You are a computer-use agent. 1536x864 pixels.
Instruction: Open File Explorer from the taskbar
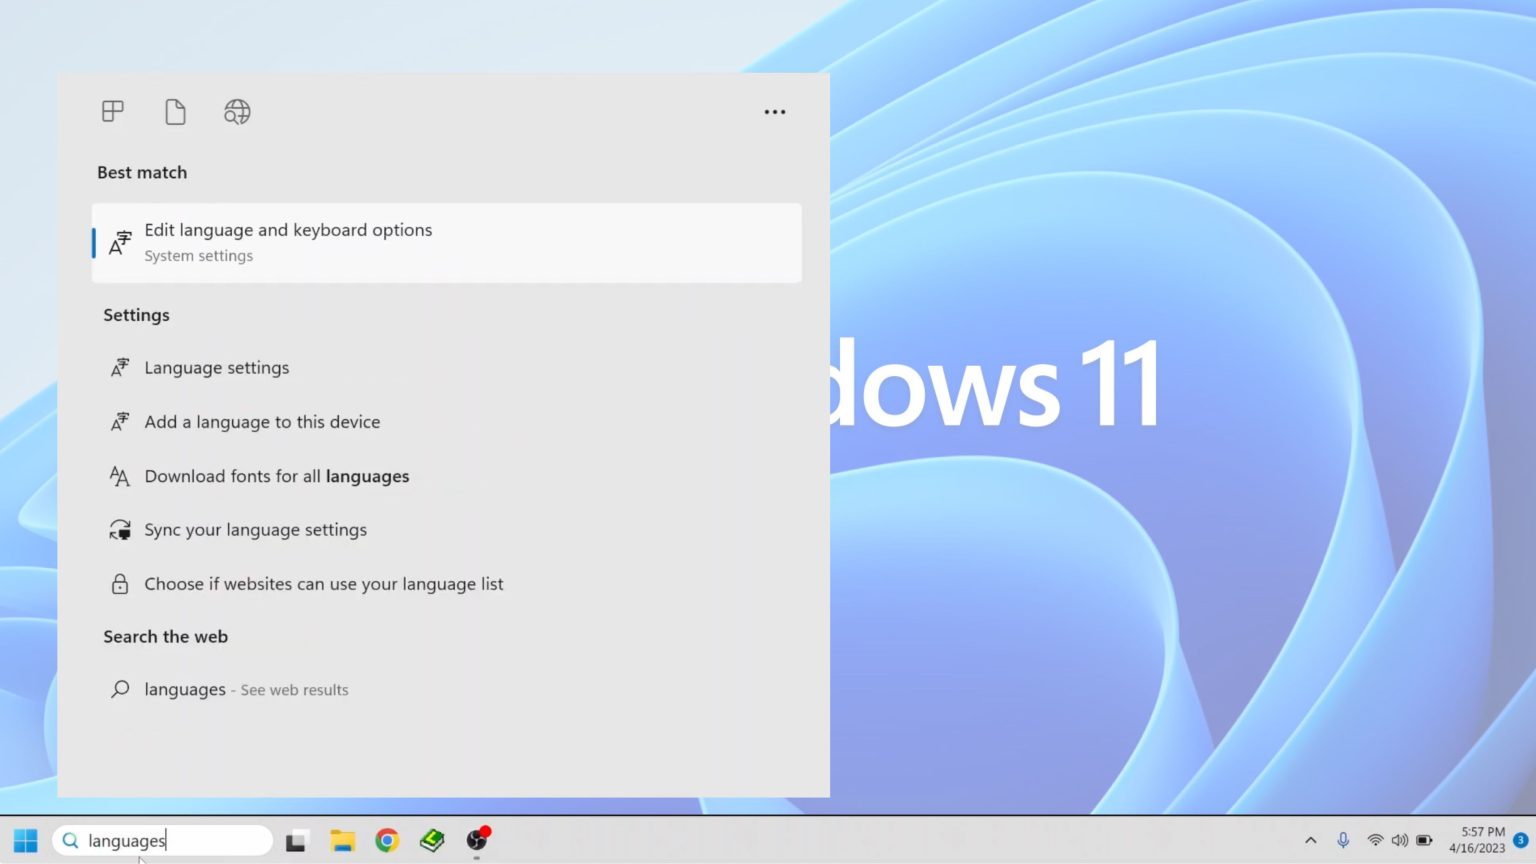pyautogui.click(x=342, y=840)
